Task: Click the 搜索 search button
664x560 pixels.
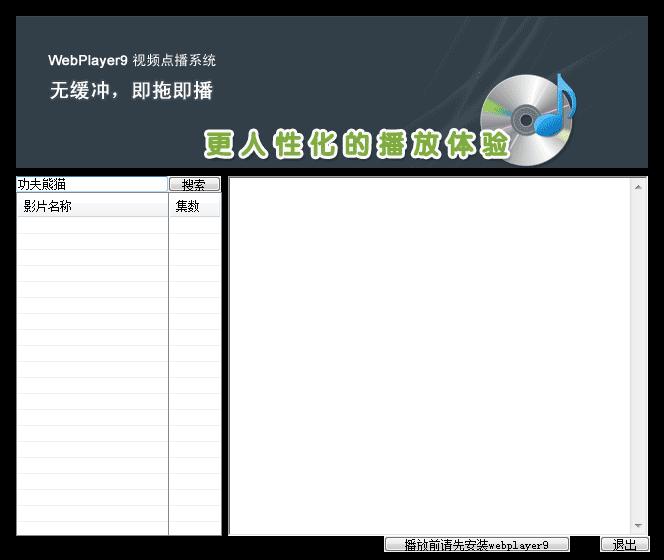Action: (x=194, y=184)
